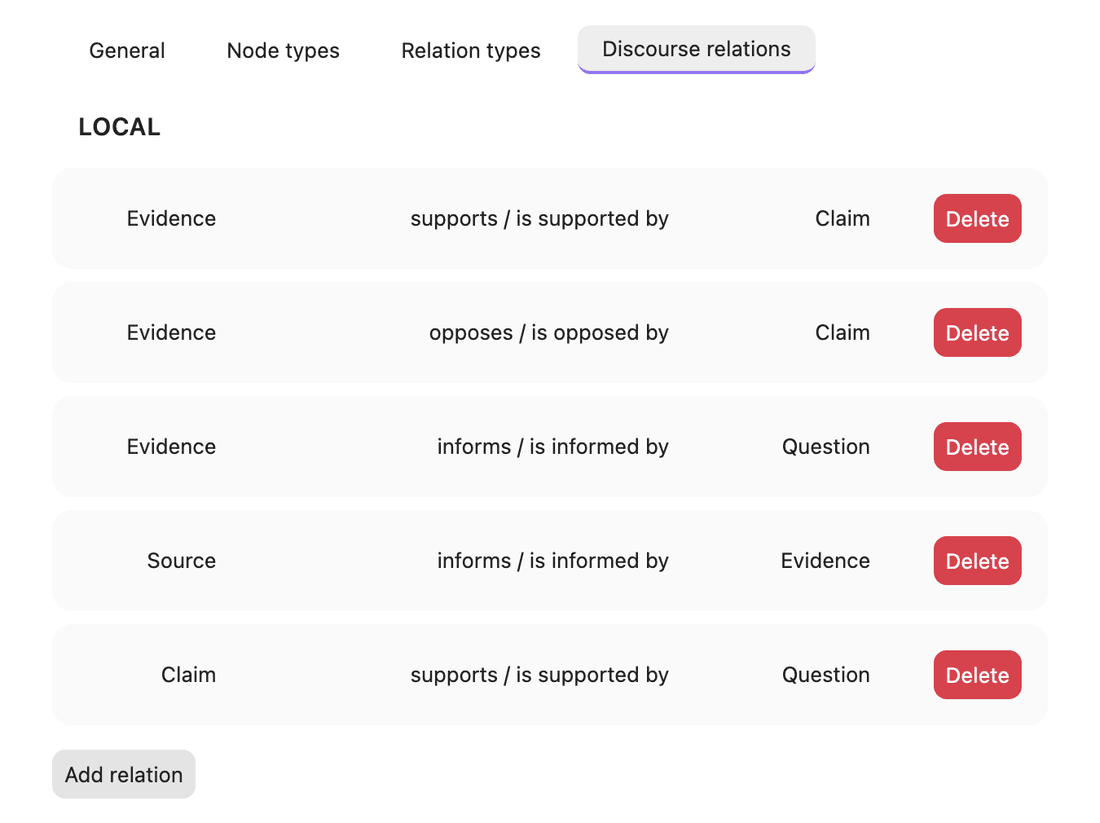Delete the Source informs Evidence relation

[977, 561]
